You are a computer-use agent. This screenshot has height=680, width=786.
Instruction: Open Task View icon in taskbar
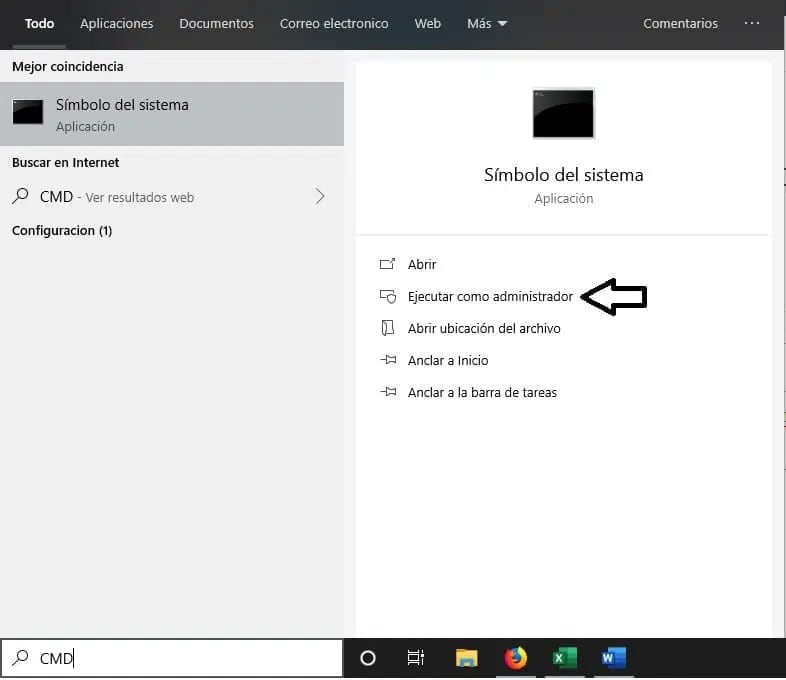coord(416,658)
